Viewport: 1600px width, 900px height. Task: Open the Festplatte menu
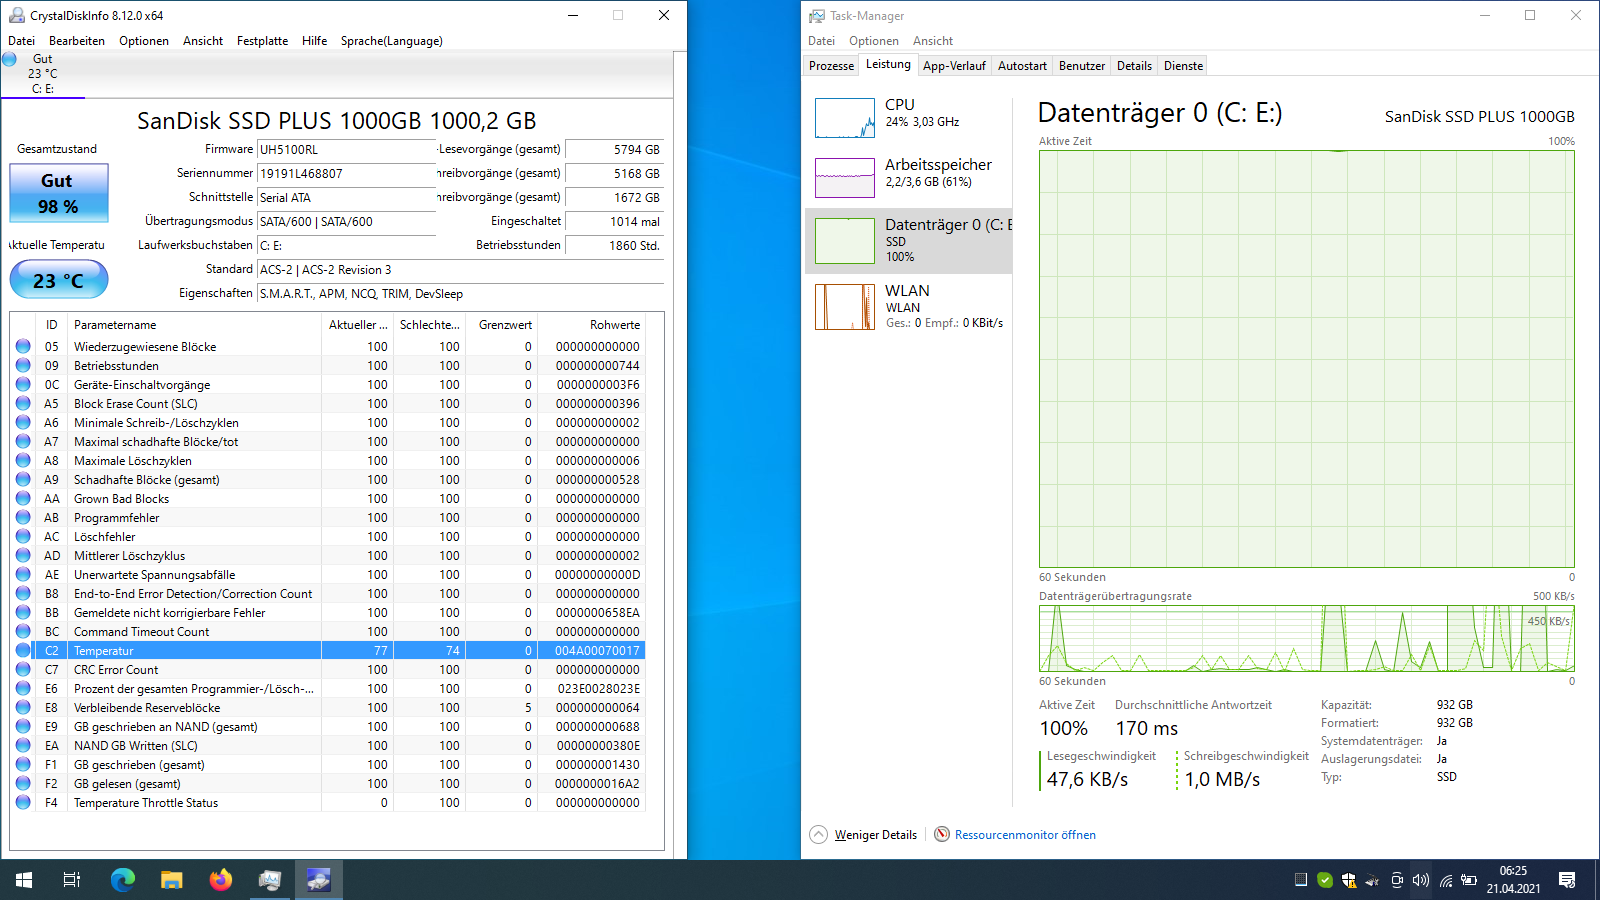point(262,41)
